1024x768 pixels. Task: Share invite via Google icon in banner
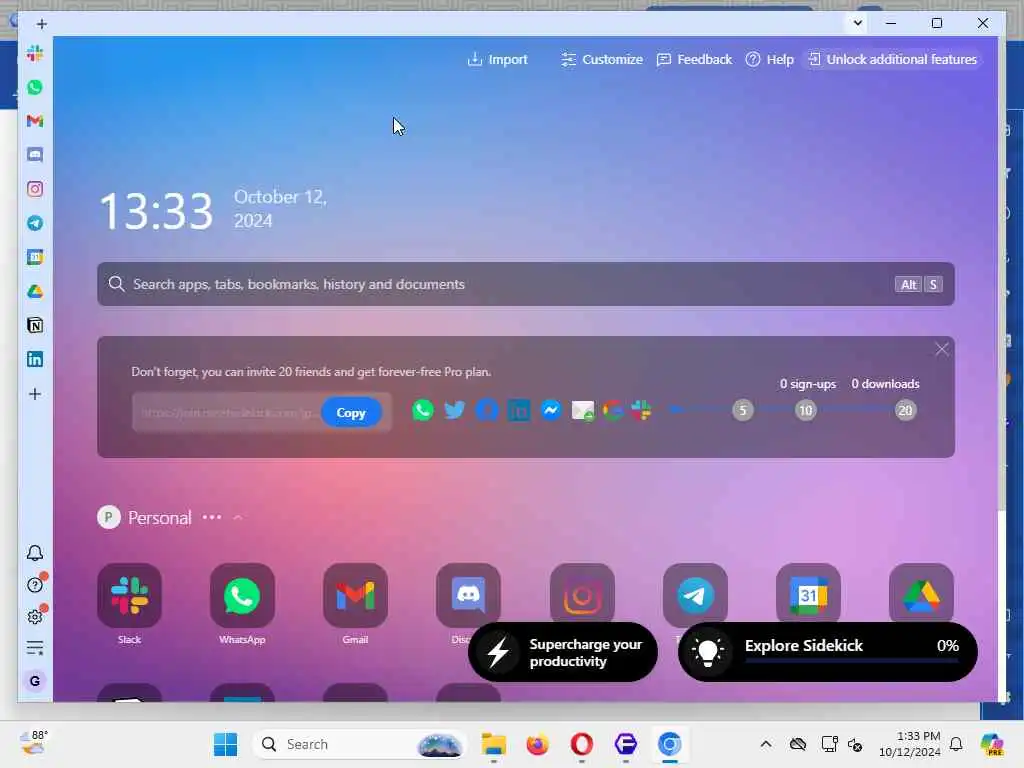612,410
